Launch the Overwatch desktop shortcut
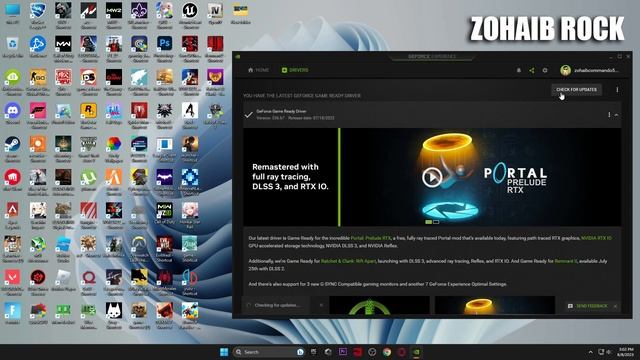This screenshot has height=360, width=640. (139, 249)
